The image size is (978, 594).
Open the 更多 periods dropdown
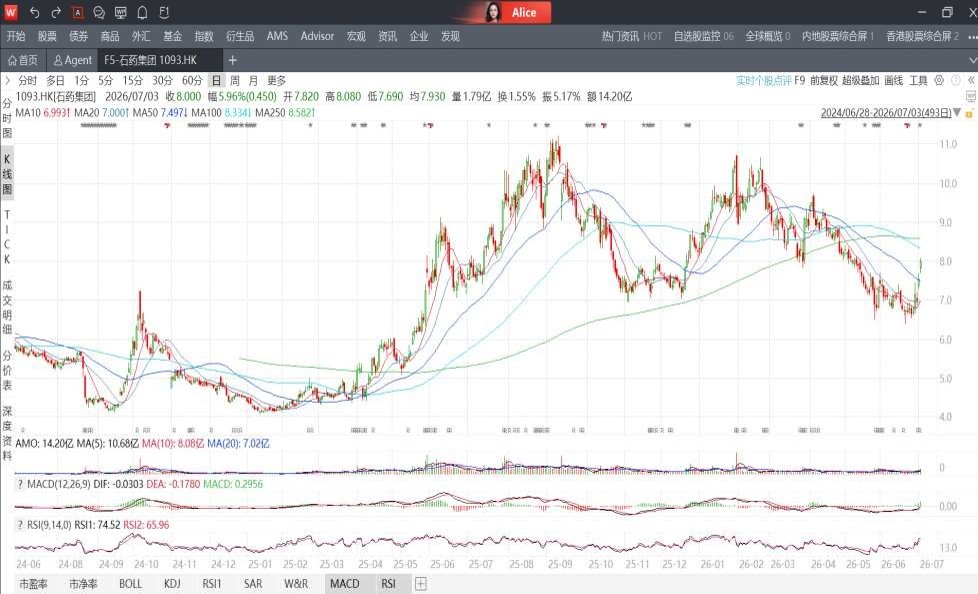pos(276,80)
